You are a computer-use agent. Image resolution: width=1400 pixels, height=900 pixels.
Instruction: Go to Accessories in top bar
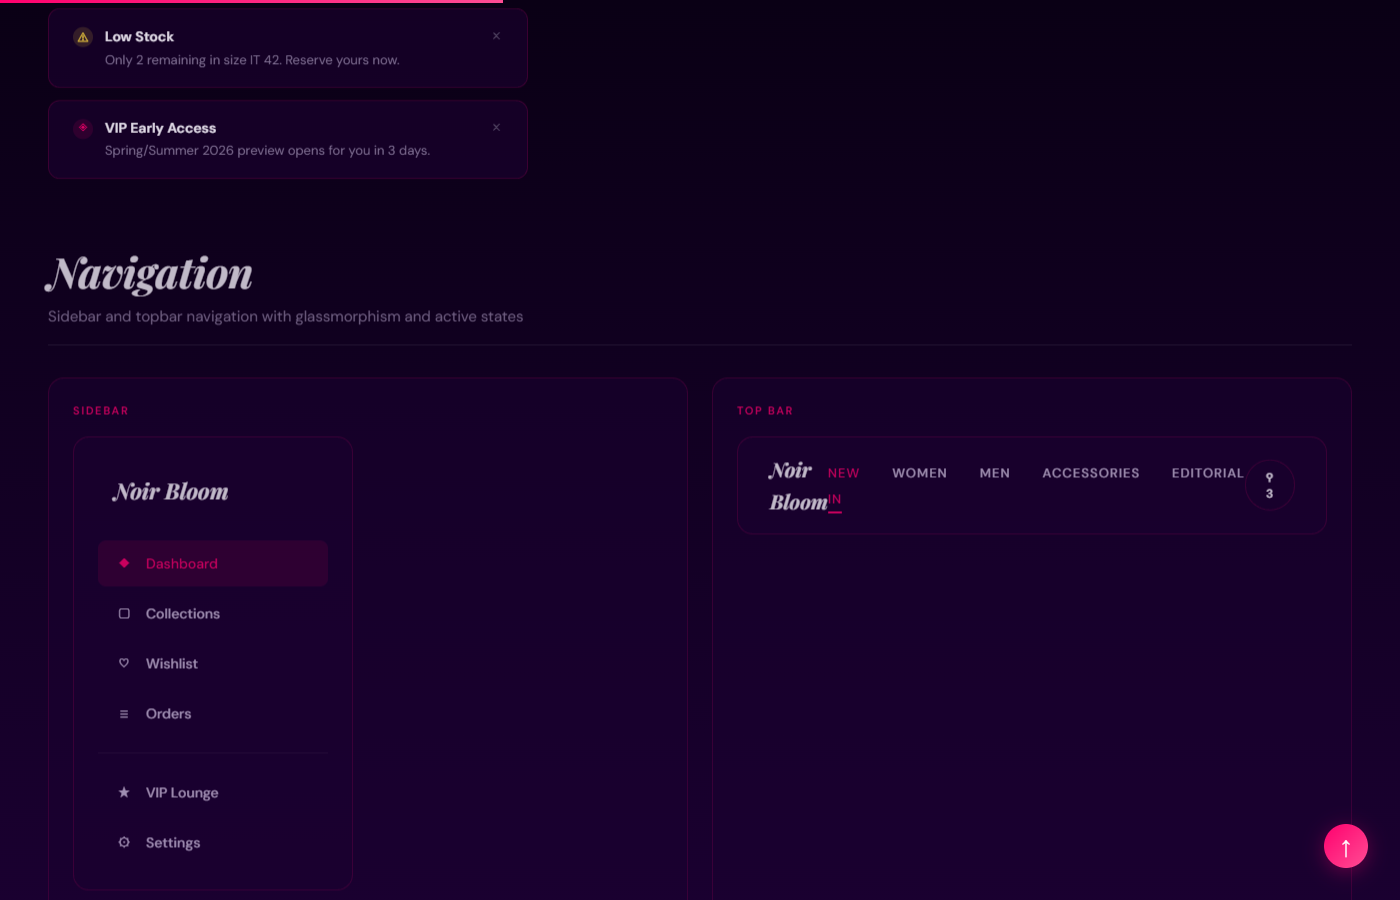click(1090, 473)
